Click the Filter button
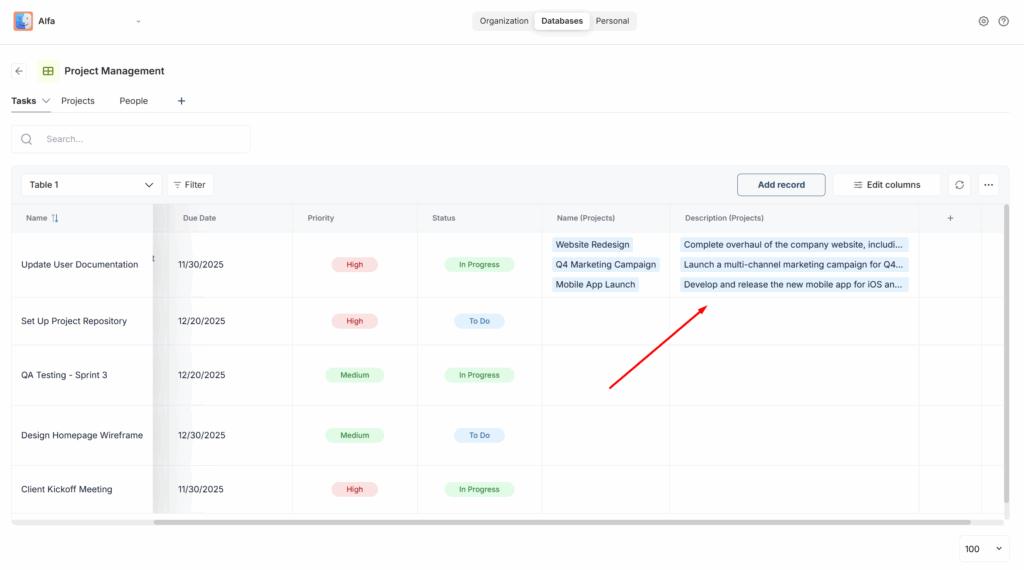1024x570 pixels. (190, 185)
